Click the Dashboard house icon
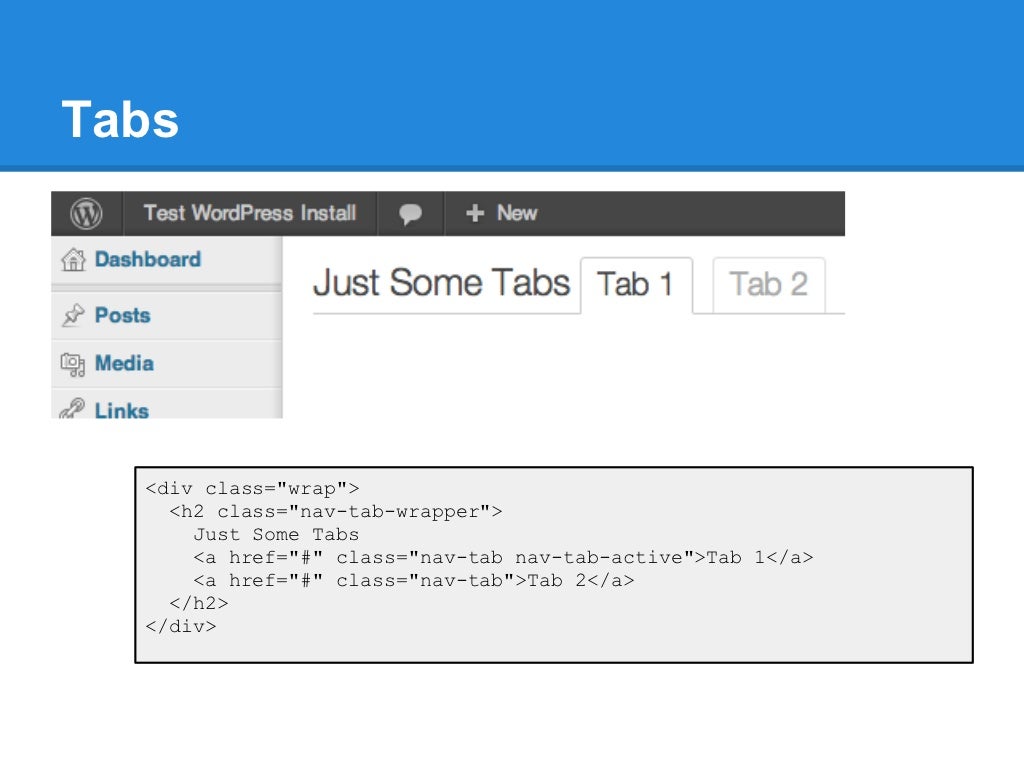Image resolution: width=1024 pixels, height=768 pixels. (x=73, y=259)
